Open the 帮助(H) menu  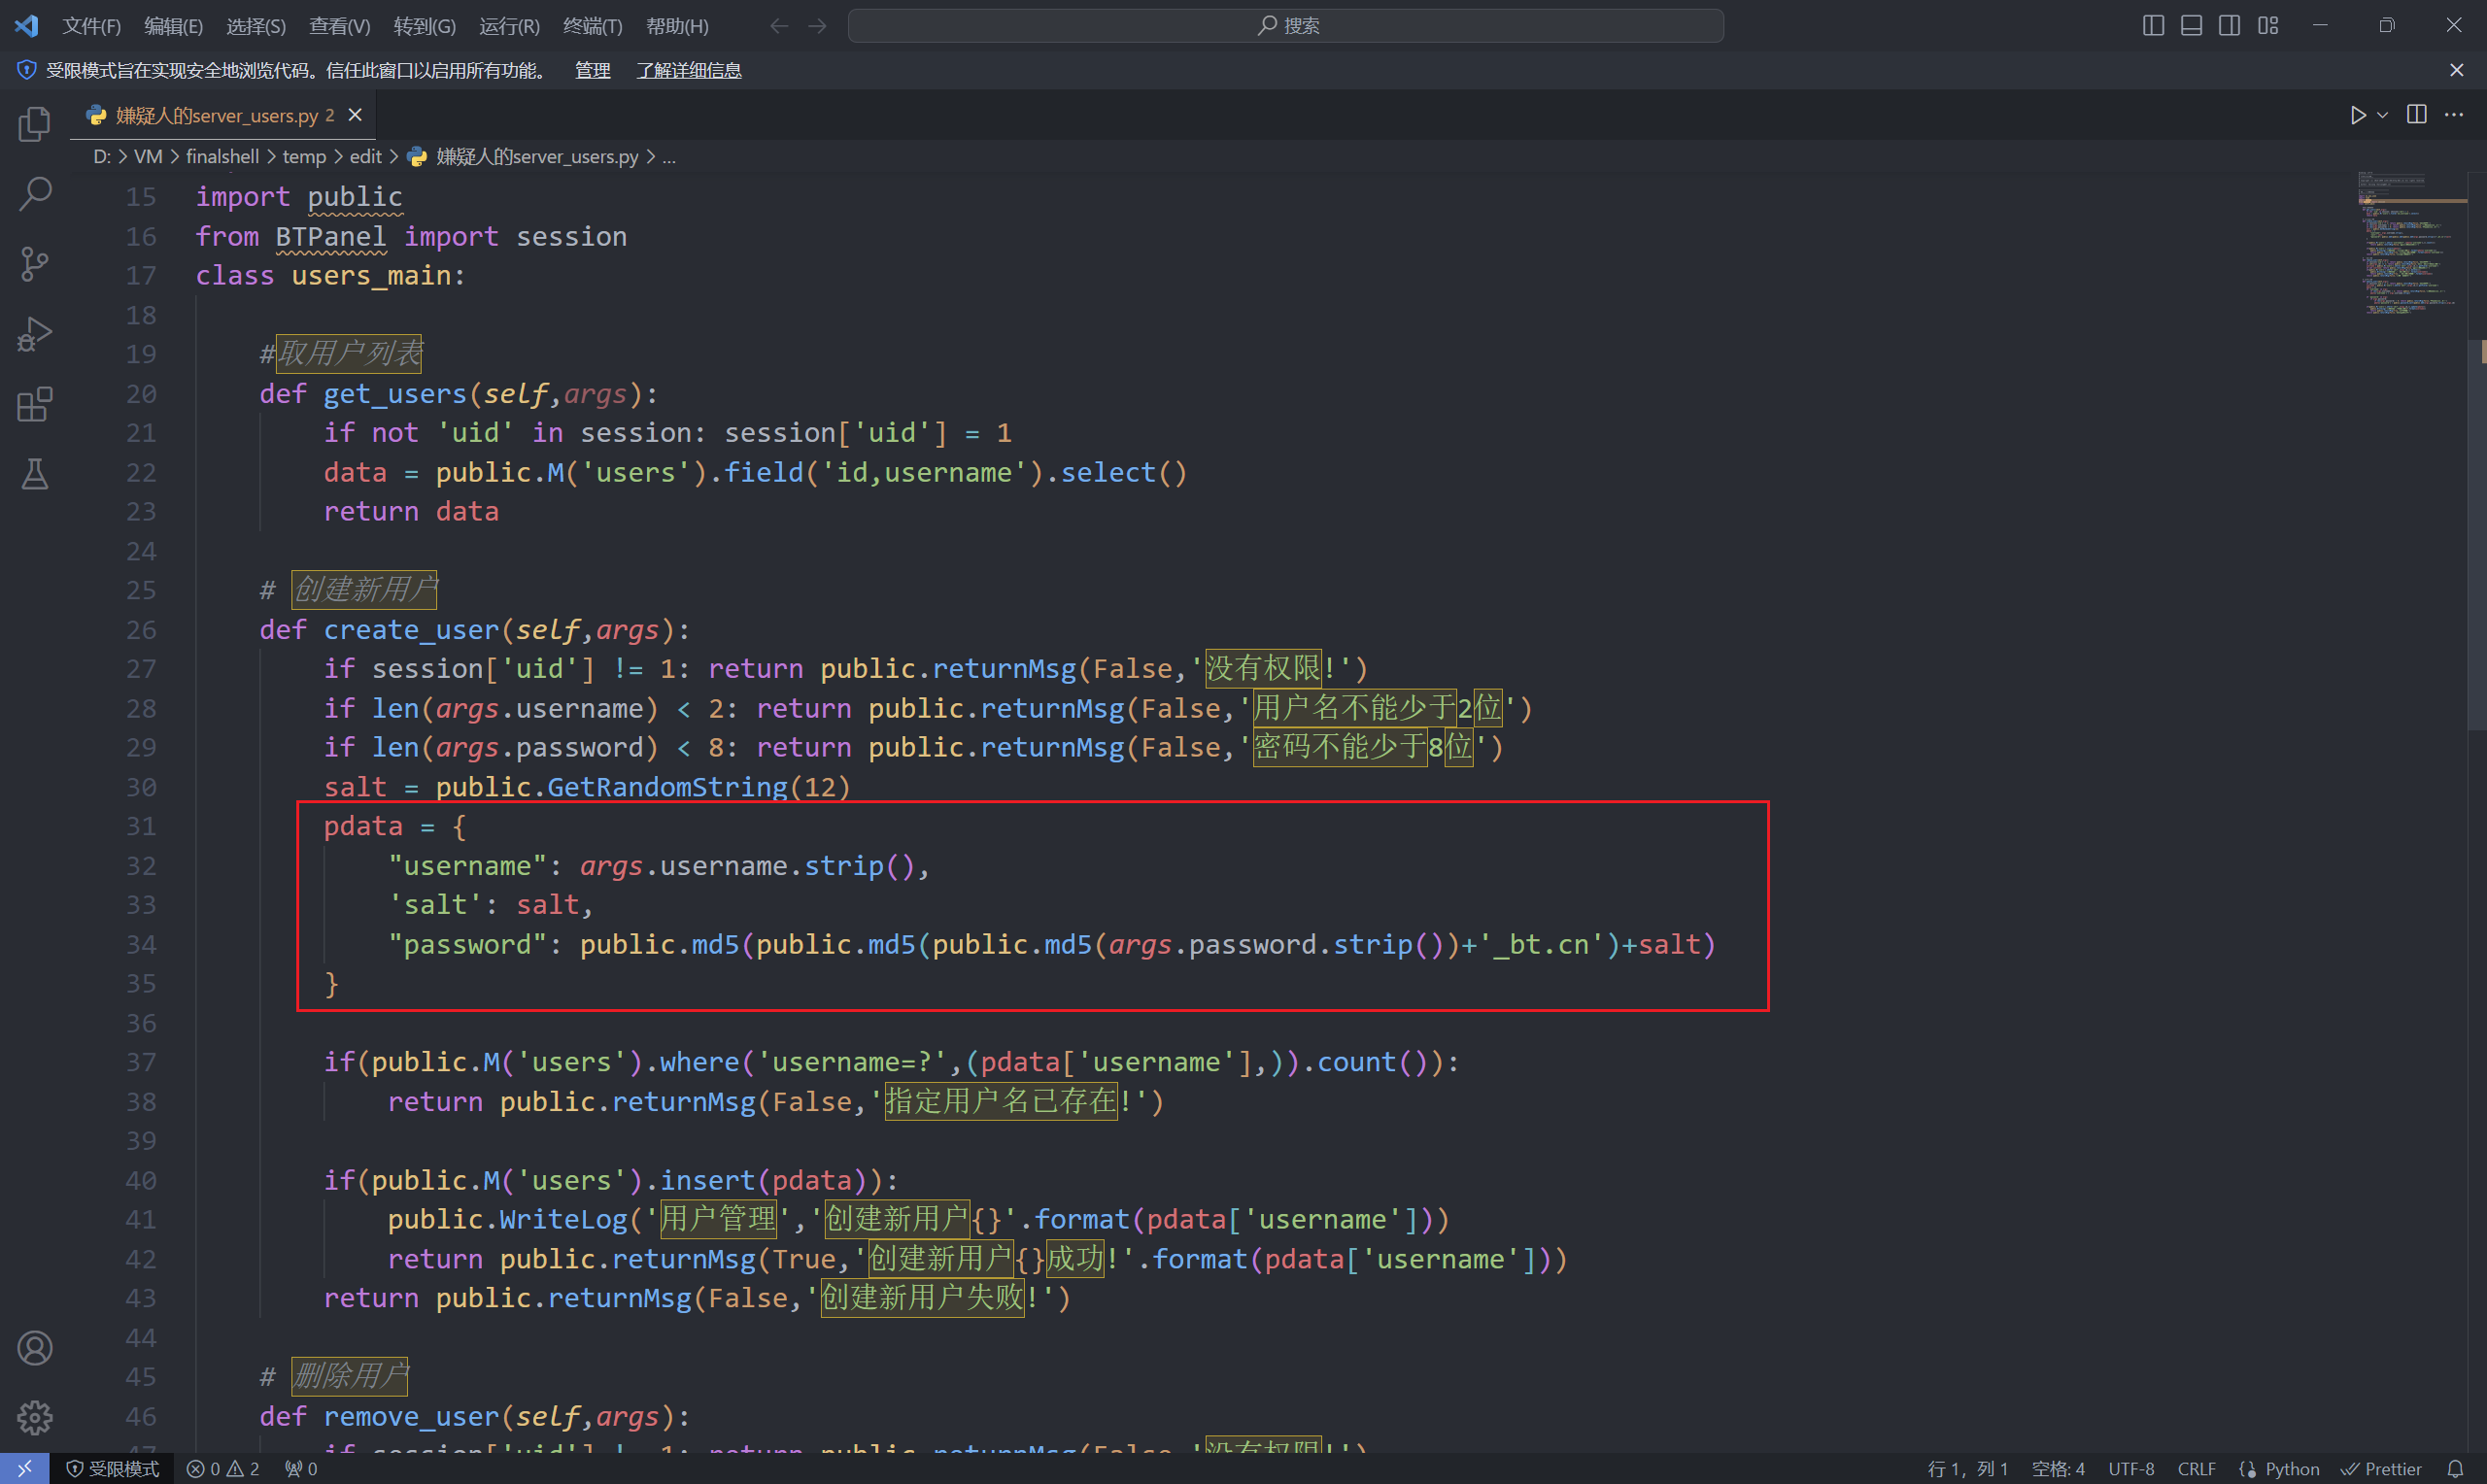(677, 26)
